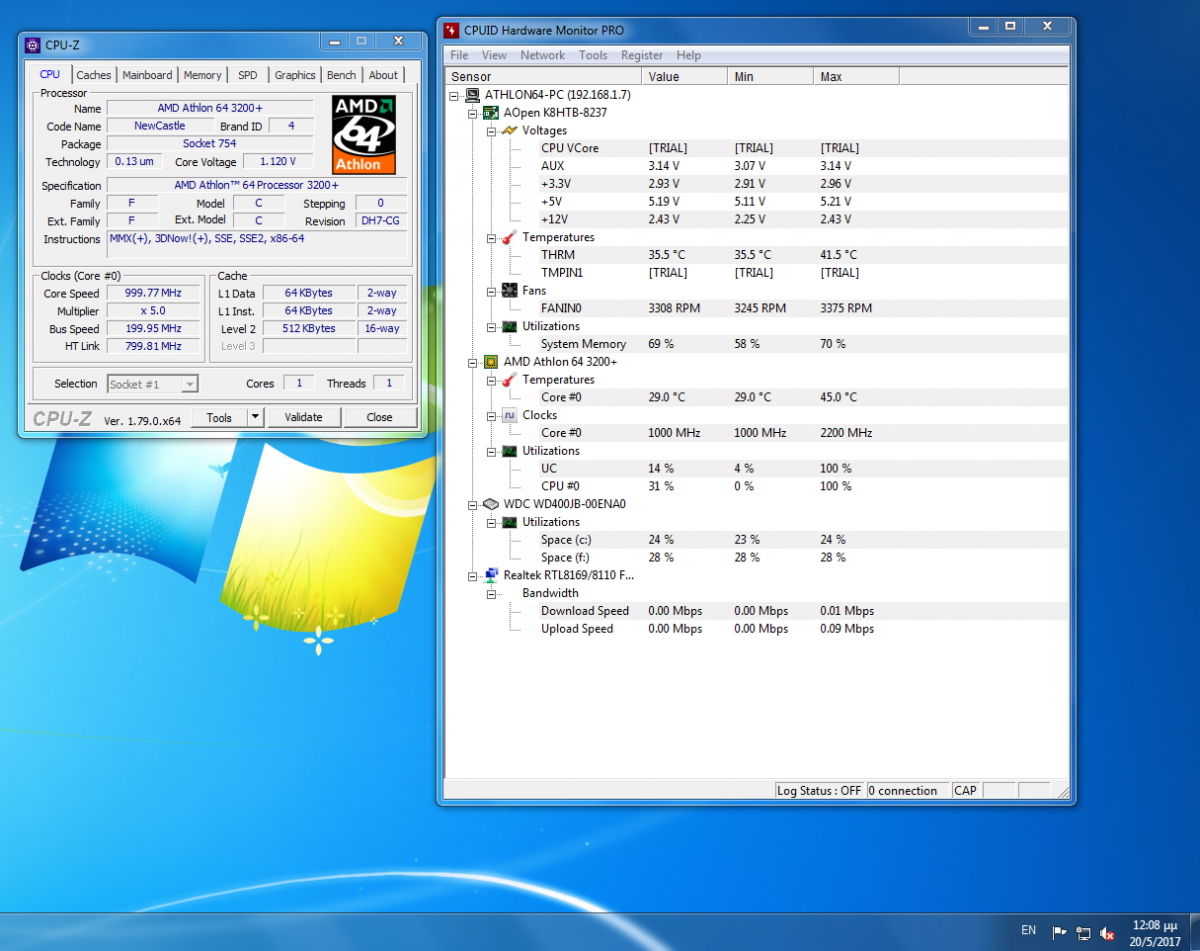Click the CPU-Z title bar icon

click(33, 44)
